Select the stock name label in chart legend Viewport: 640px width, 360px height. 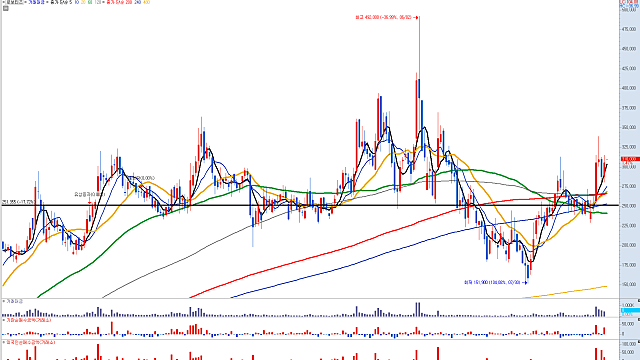point(15,2)
